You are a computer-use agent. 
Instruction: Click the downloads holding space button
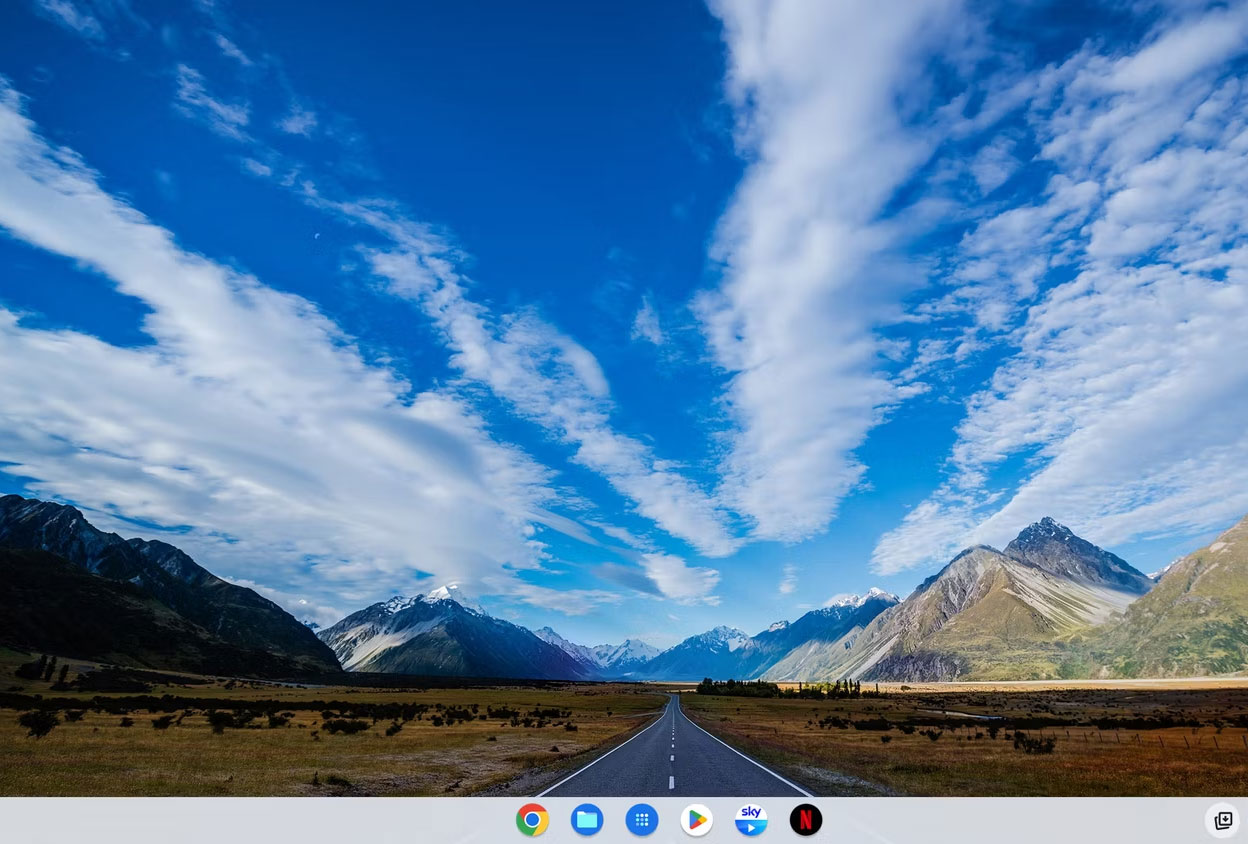pos(1222,820)
